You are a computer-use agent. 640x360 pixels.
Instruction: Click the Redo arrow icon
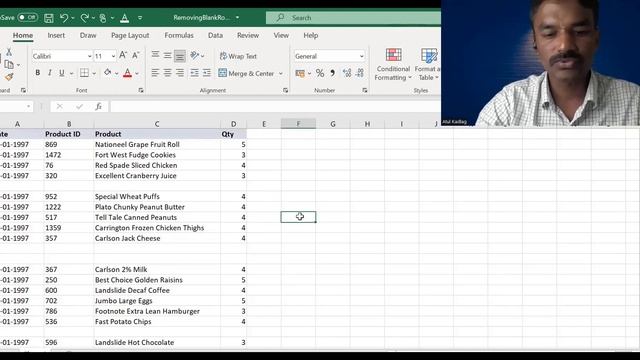point(84,18)
